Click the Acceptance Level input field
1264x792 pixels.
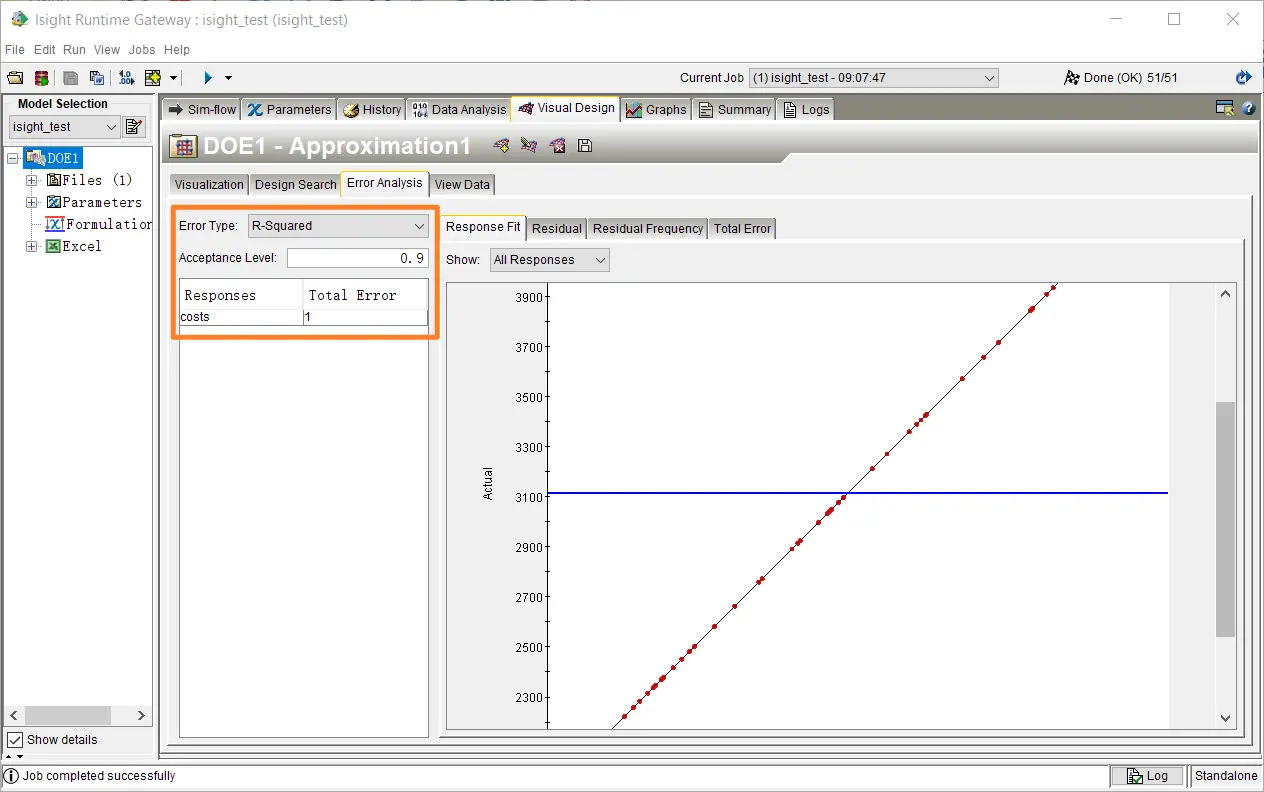(x=357, y=258)
